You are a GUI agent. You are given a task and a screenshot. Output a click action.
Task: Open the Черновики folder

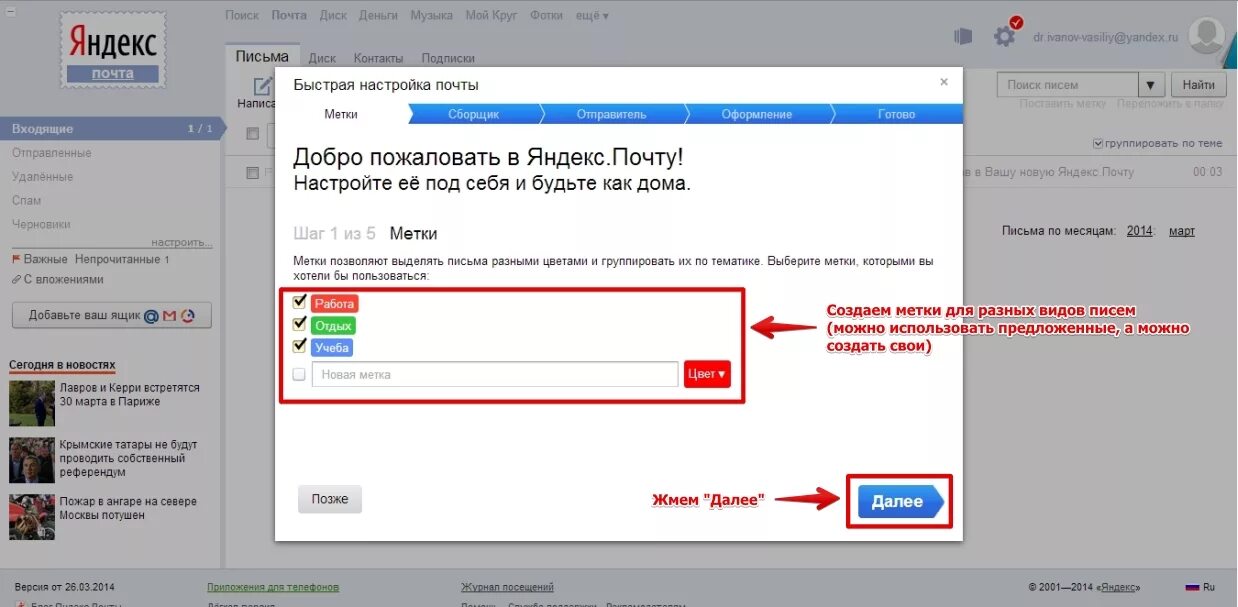(x=41, y=225)
